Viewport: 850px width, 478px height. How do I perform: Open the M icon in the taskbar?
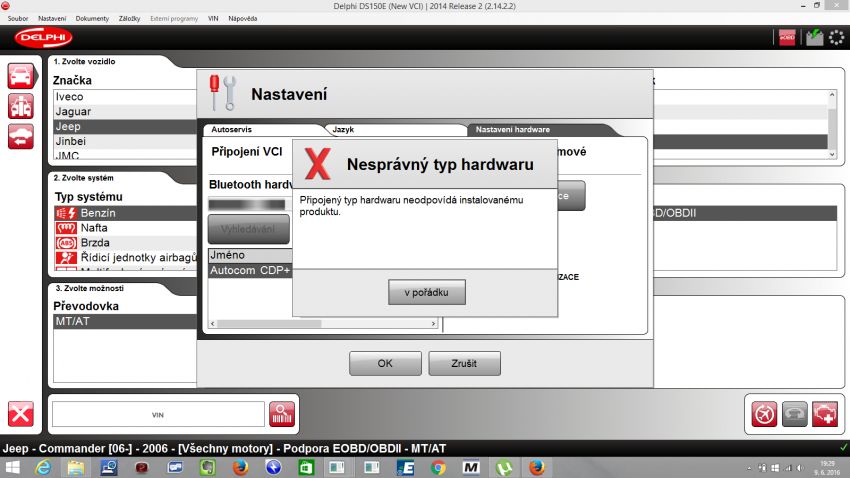[x=471, y=467]
